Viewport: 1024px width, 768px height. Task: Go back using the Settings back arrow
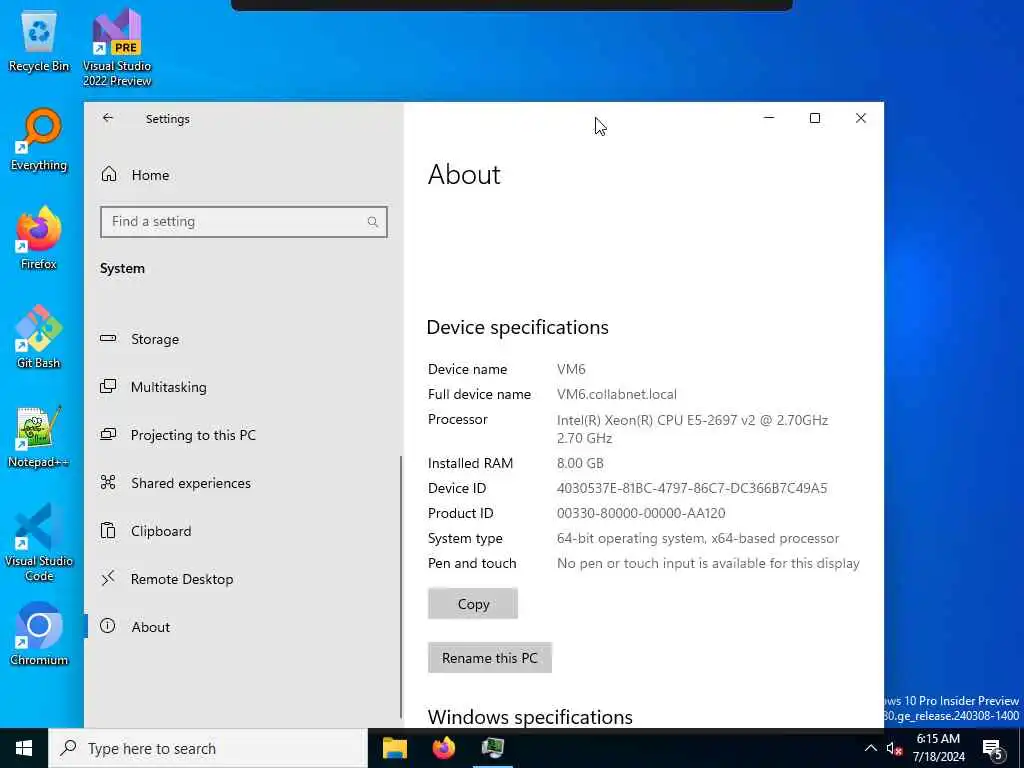pos(108,118)
